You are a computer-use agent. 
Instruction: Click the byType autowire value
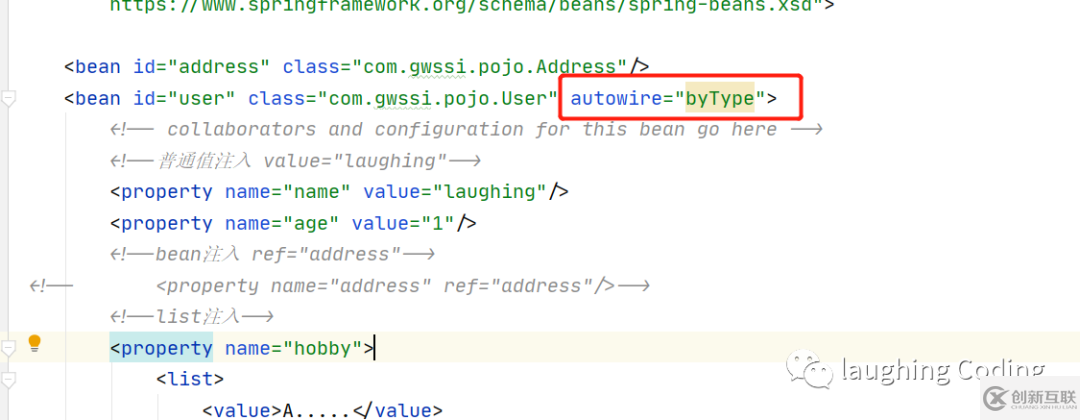tap(720, 98)
